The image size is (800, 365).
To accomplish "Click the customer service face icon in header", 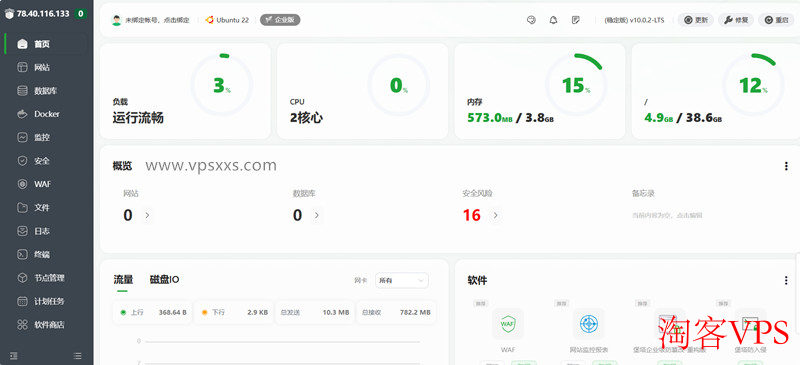I will 531,20.
